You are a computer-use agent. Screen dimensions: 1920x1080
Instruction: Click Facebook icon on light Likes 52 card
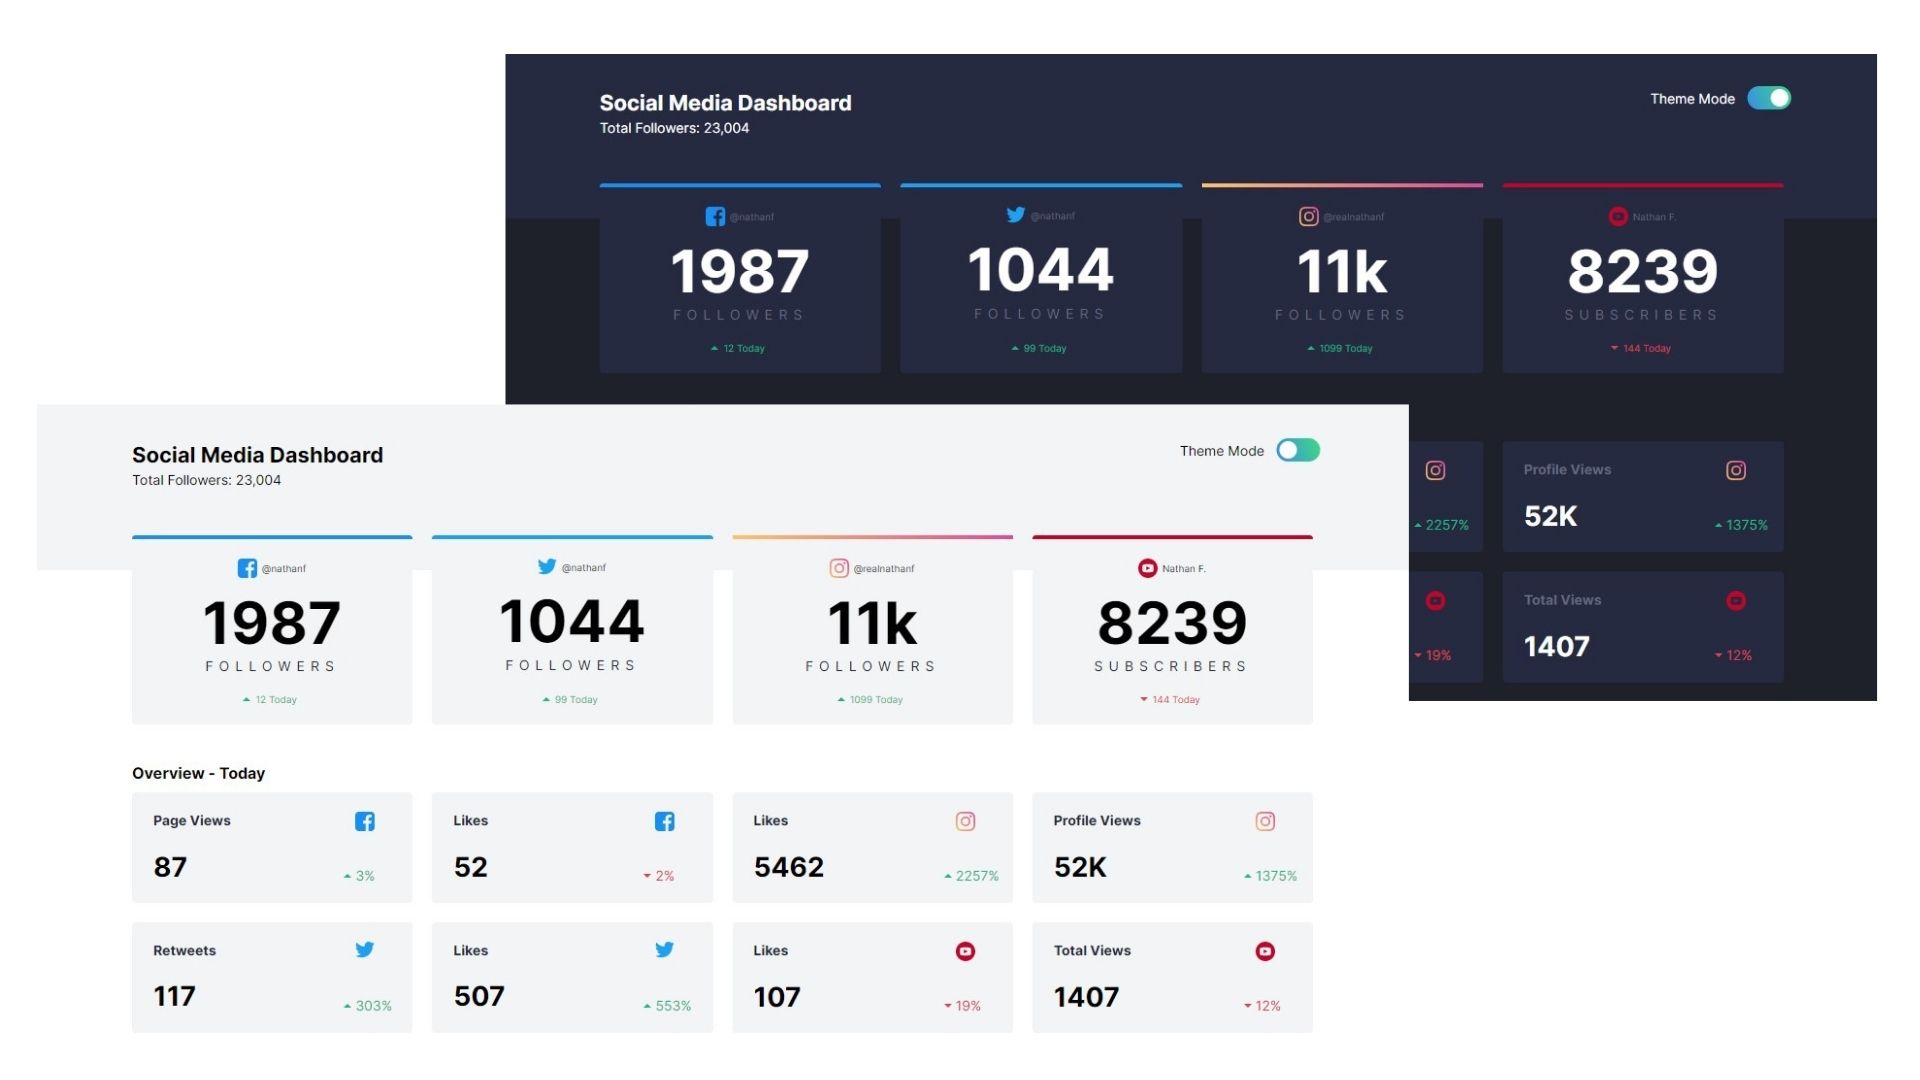664,821
